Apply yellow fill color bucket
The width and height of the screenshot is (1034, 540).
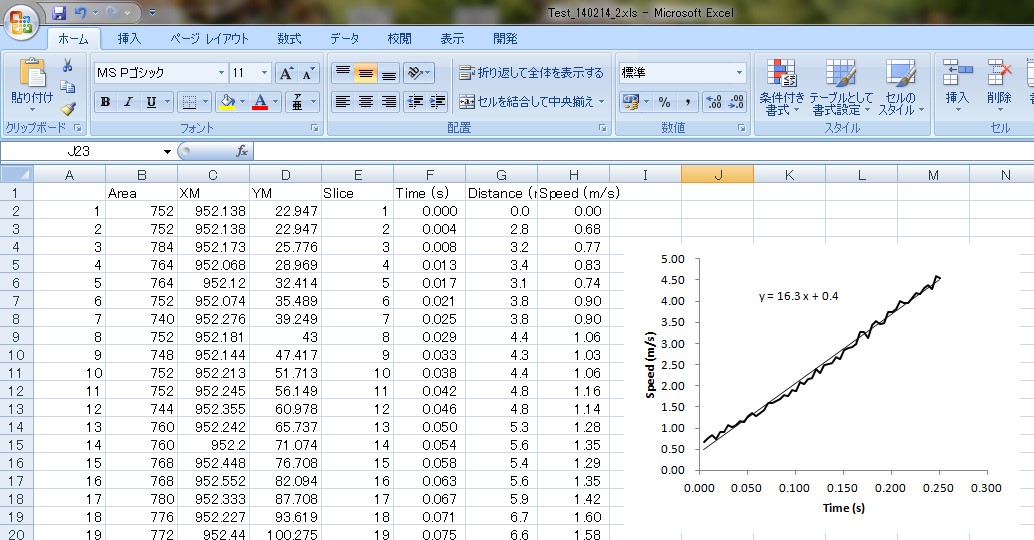[x=227, y=102]
